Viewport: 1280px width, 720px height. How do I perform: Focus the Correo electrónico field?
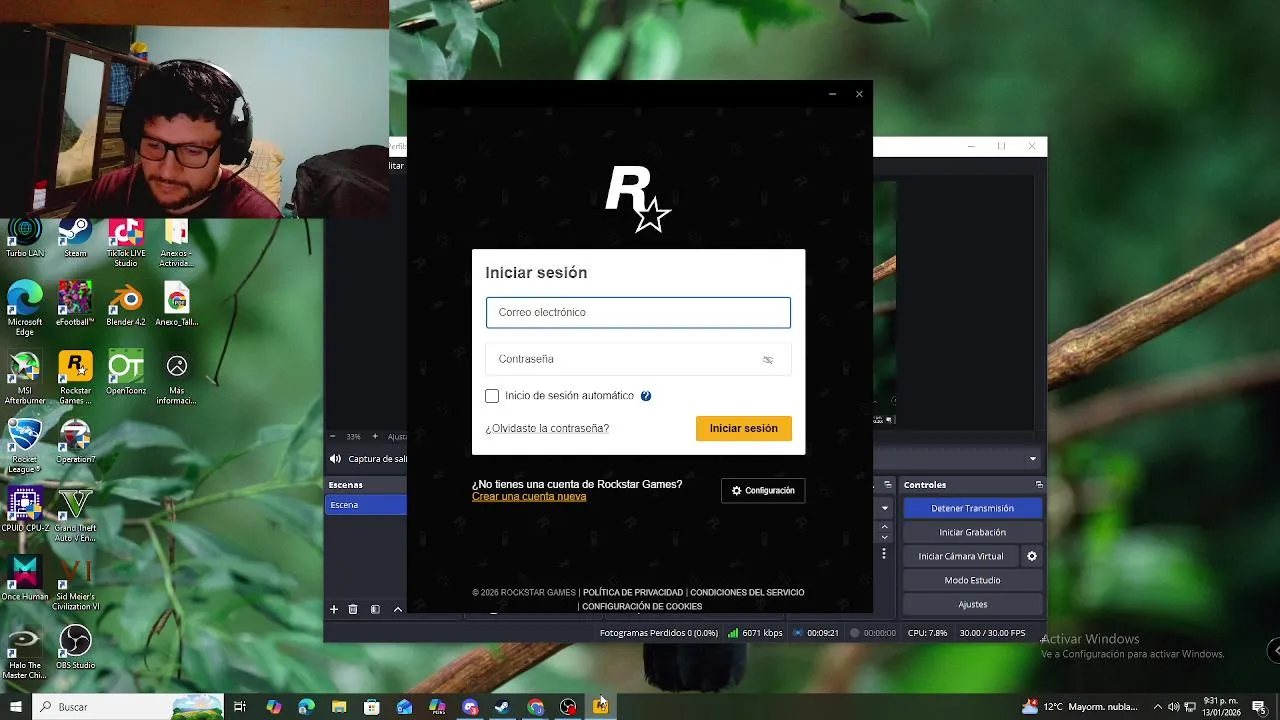point(638,312)
